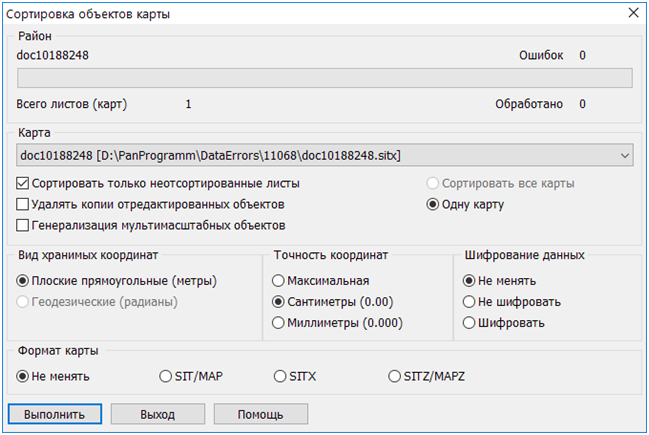
Task: Set map format to SIT/MAP
Action: (166, 377)
